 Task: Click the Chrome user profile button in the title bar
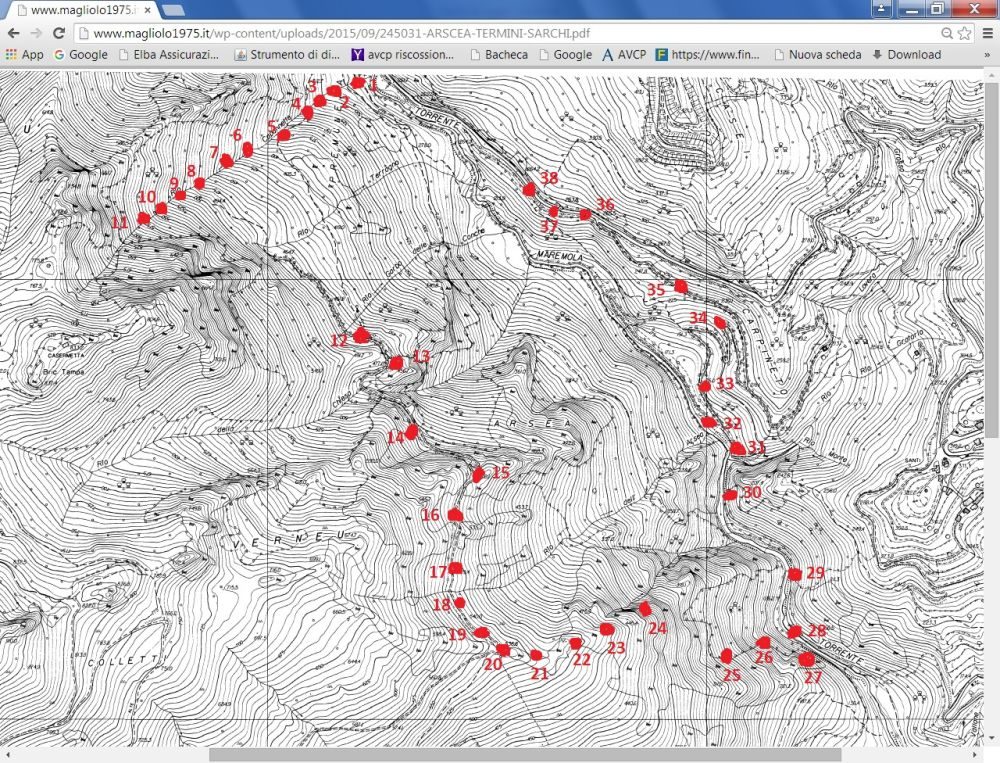882,8
